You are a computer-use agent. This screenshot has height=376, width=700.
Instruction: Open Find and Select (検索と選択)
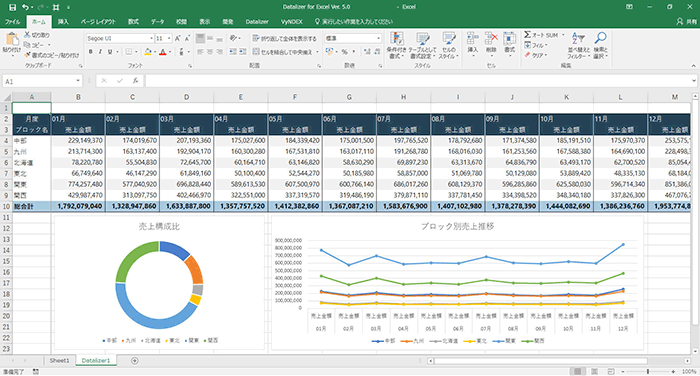600,45
